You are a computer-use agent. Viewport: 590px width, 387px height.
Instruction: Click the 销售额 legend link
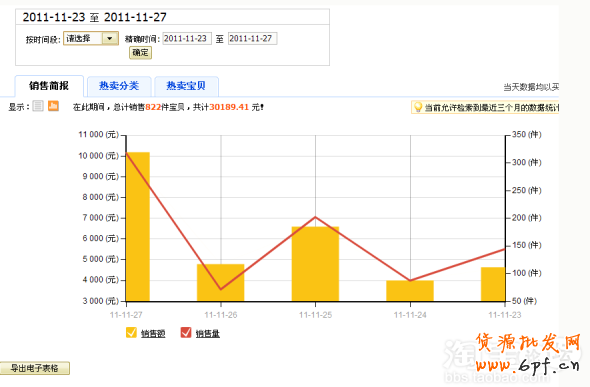coord(153,334)
